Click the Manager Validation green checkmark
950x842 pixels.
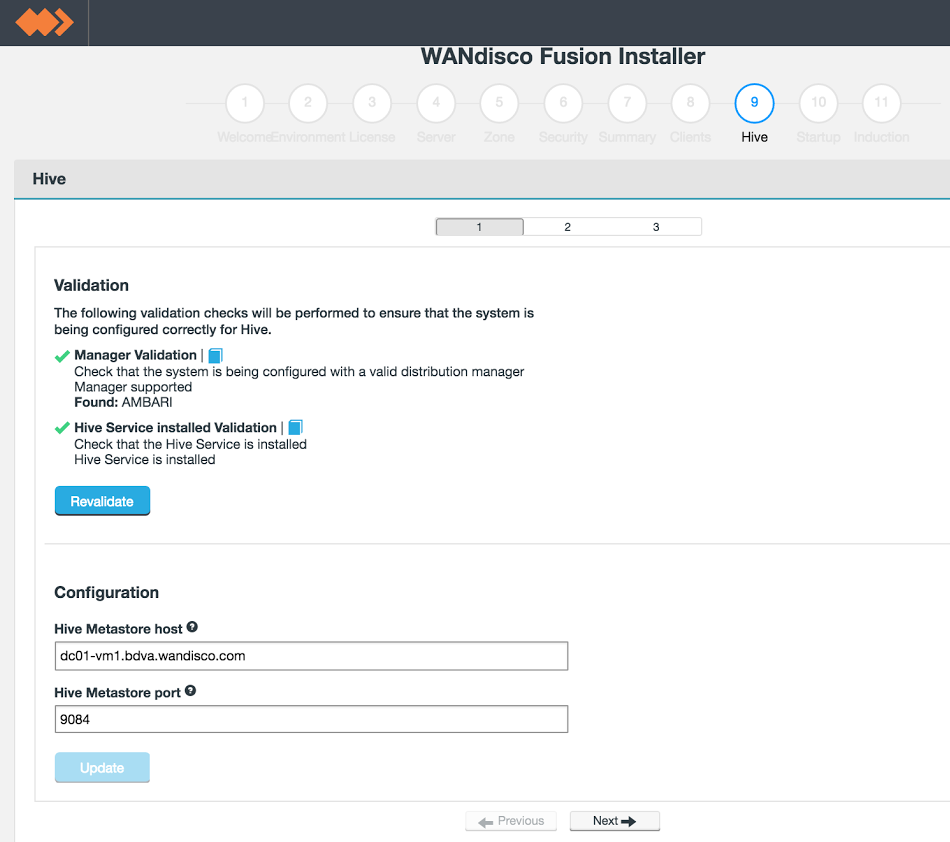62,356
